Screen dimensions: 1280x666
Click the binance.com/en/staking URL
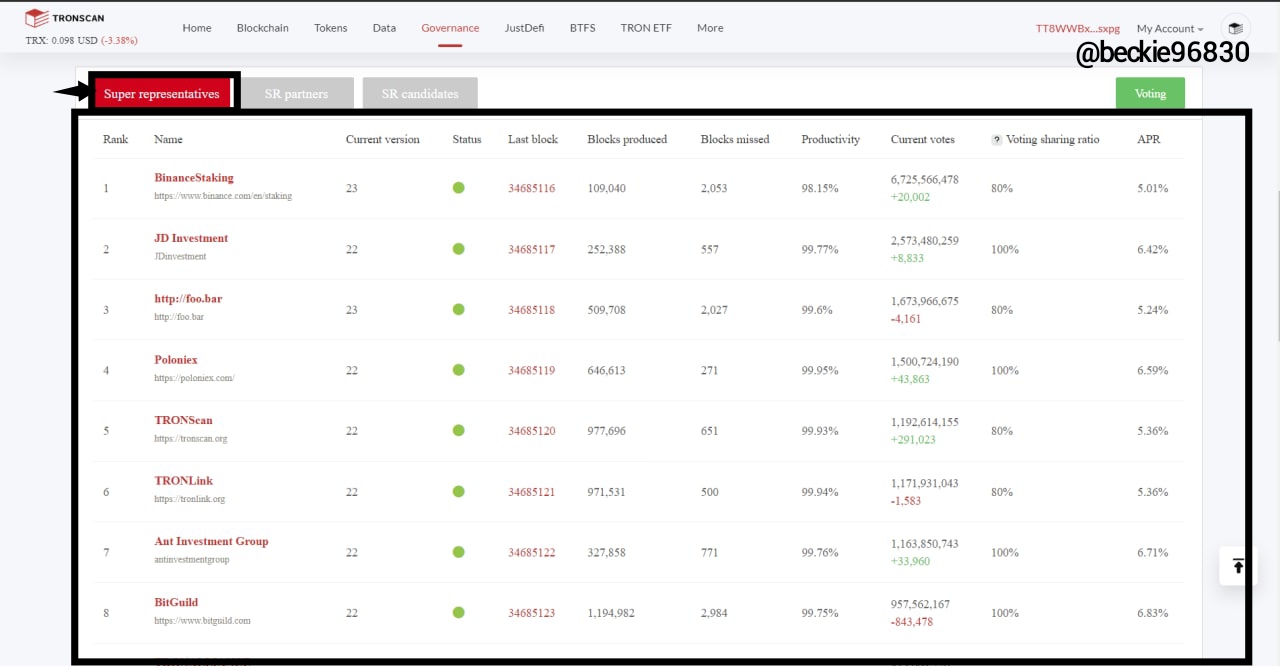[223, 196]
